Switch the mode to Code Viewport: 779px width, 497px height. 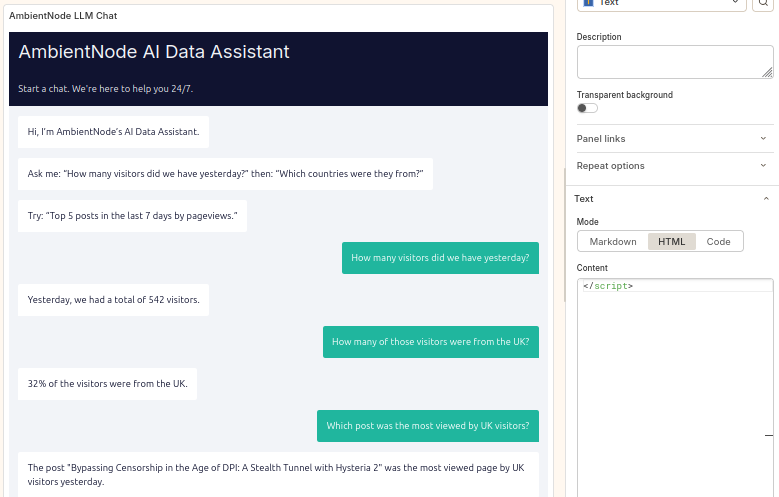[718, 241]
